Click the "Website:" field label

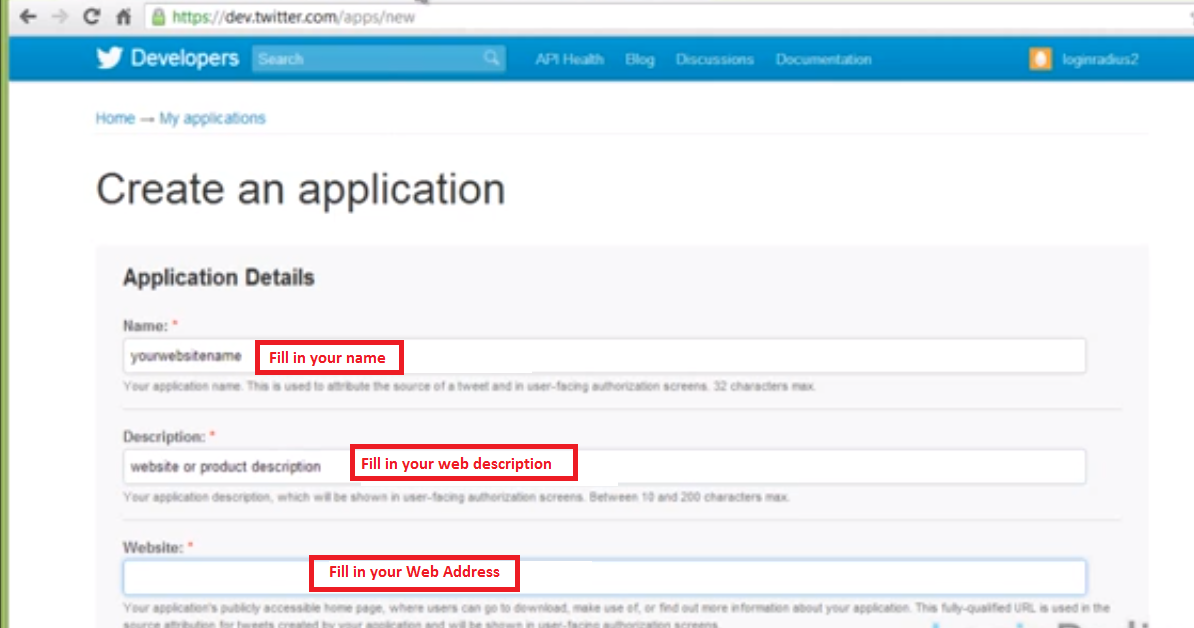coord(153,547)
